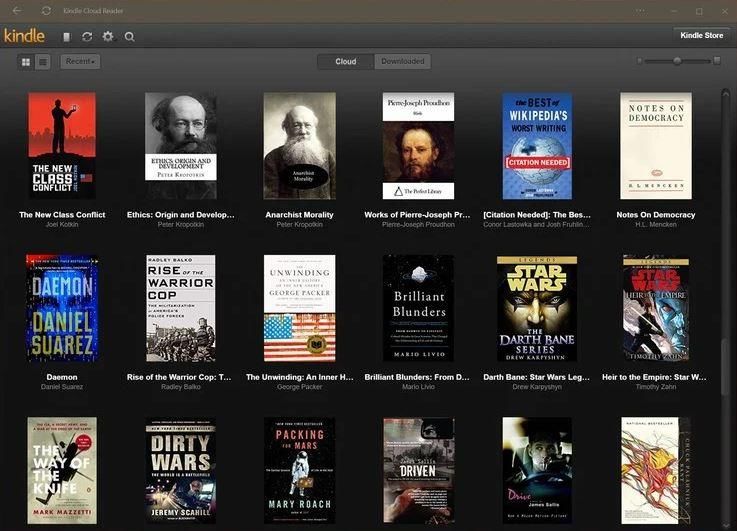
Task: Open the library book icon in toolbar
Action: 67,37
